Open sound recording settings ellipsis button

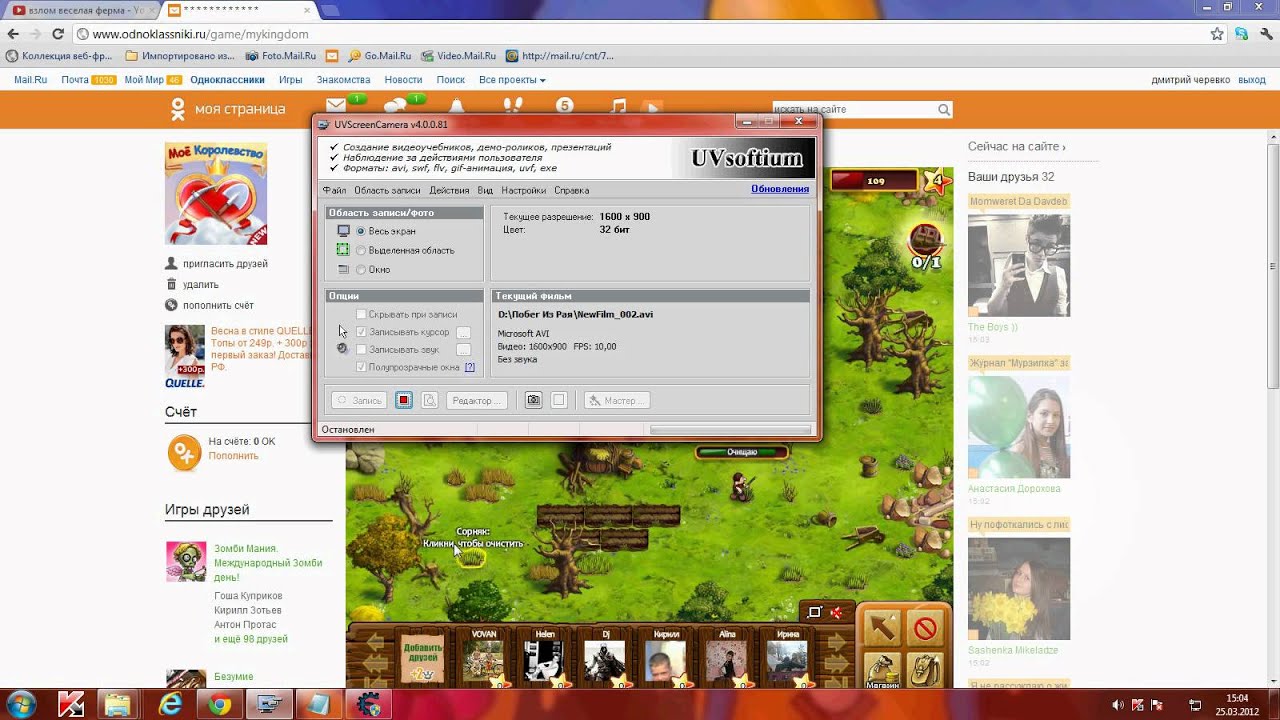[x=464, y=350]
